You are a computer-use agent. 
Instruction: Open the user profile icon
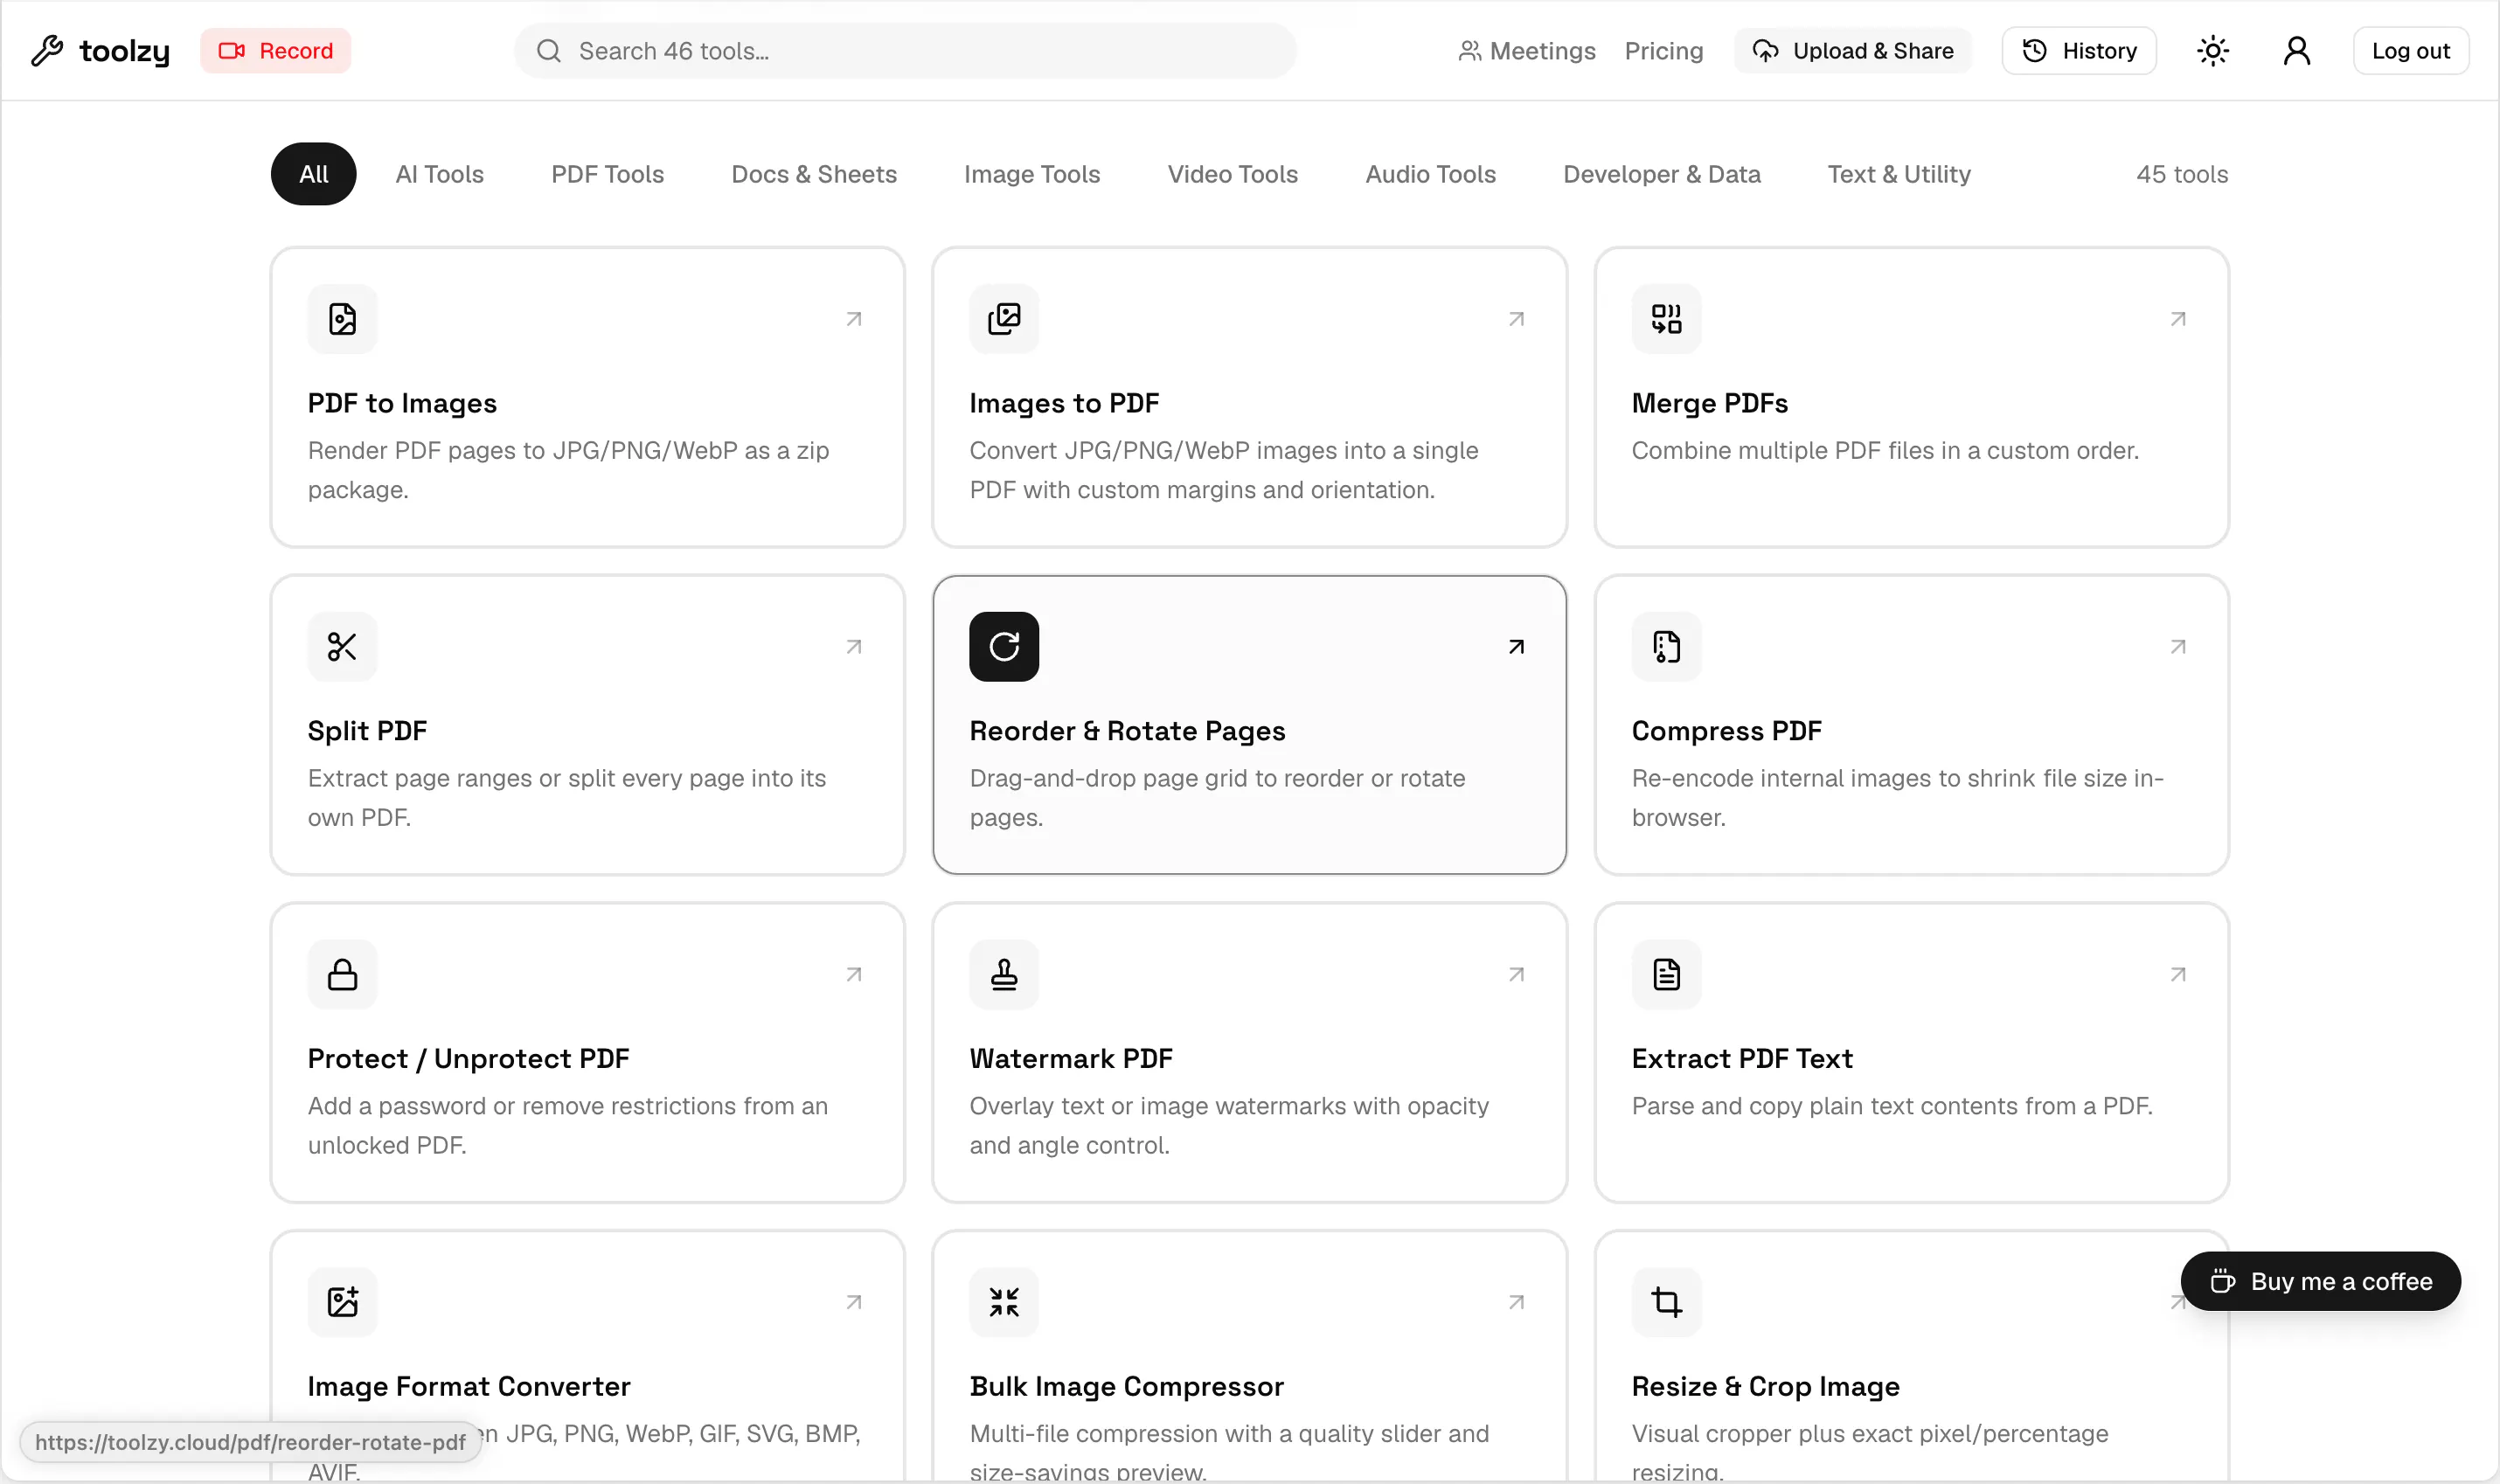[2297, 50]
